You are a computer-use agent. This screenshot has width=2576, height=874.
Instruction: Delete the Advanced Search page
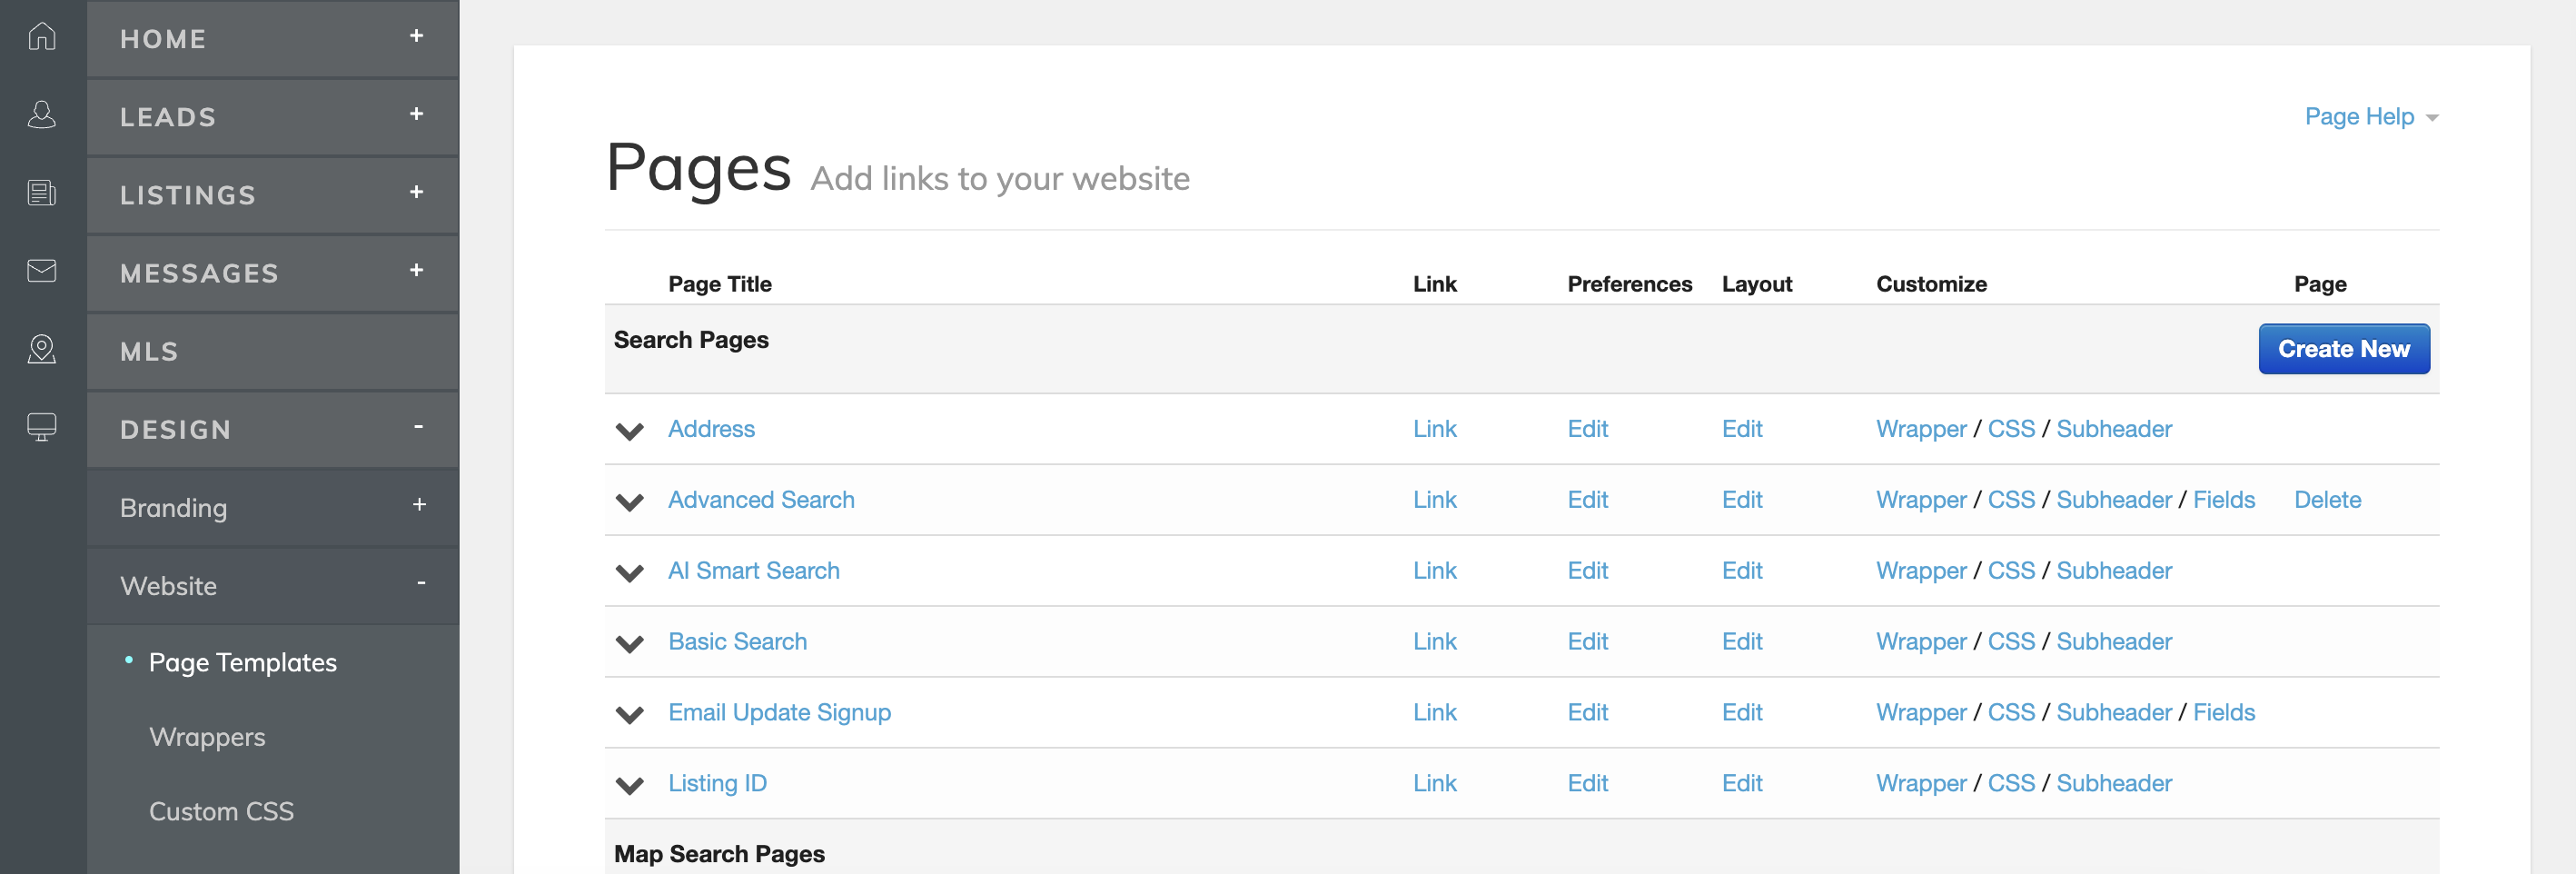(x=2327, y=500)
